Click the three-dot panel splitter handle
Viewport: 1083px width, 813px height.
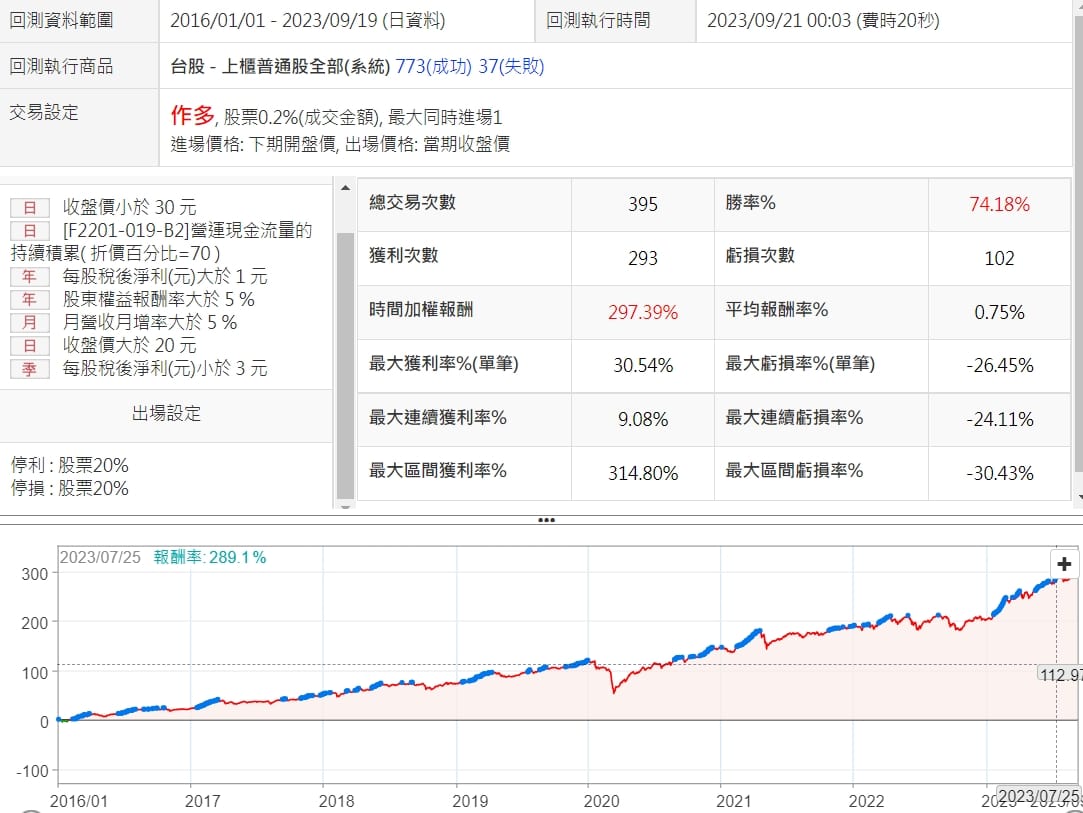pyautogui.click(x=546, y=520)
